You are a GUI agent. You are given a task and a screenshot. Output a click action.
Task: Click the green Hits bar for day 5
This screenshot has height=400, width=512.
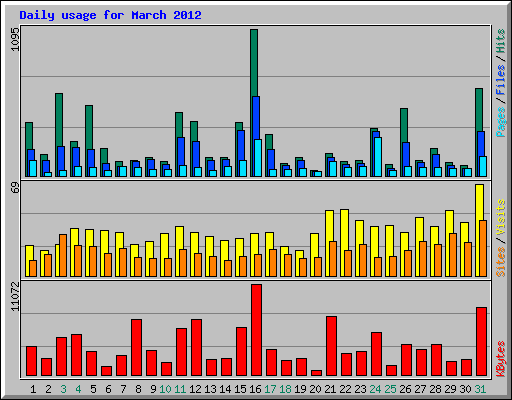coord(89,127)
